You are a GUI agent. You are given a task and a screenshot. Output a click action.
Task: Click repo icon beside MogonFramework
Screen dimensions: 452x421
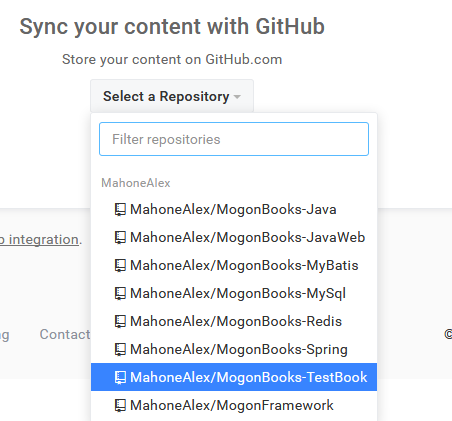[x=120, y=406]
